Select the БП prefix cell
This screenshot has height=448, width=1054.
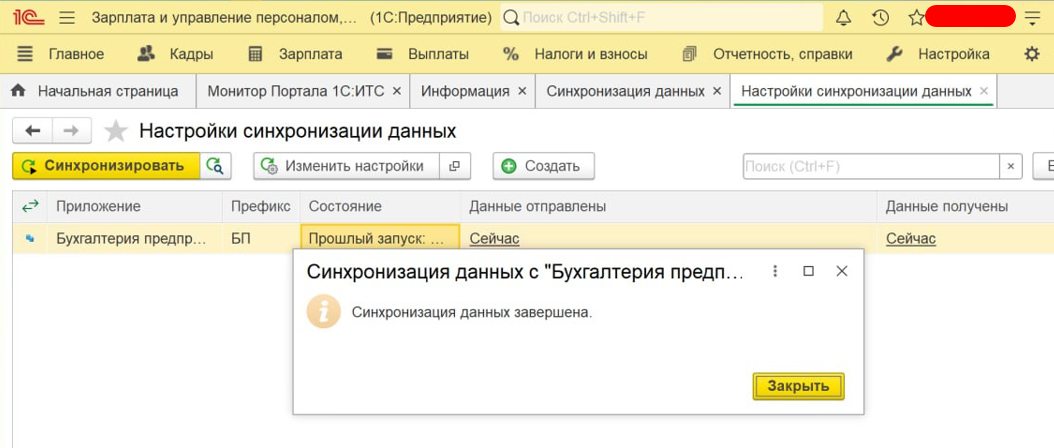point(261,239)
